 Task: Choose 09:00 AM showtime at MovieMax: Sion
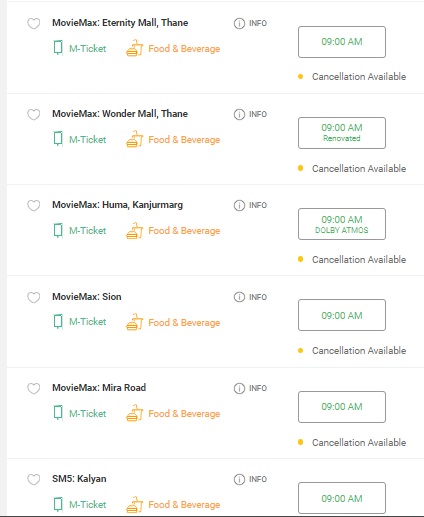[342, 315]
